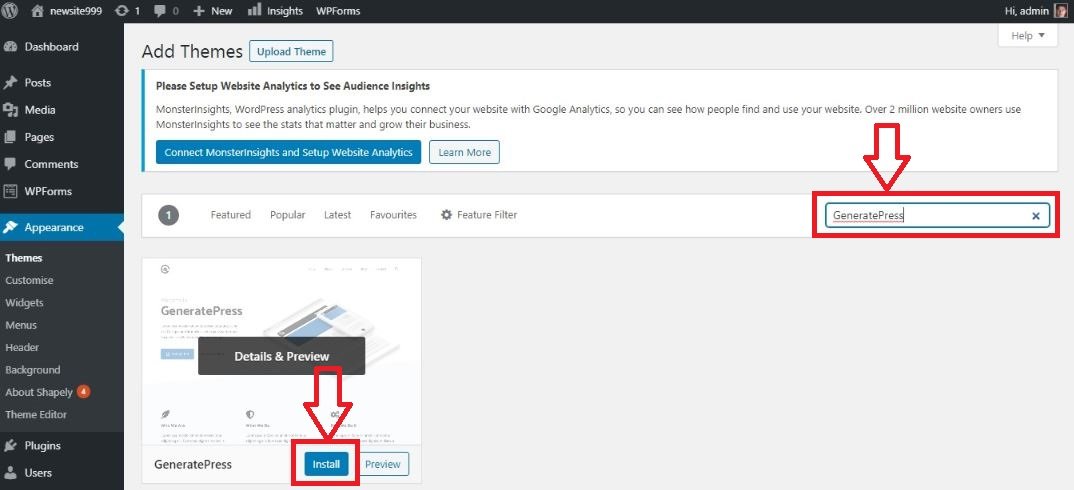Open Customise submenu item
Viewport: 1074px width, 490px height.
(x=29, y=280)
